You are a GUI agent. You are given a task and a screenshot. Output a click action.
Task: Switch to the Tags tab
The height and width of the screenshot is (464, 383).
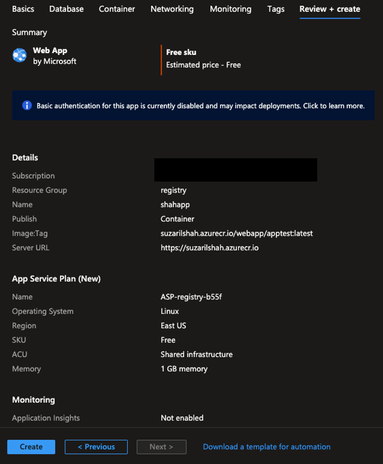(276, 9)
